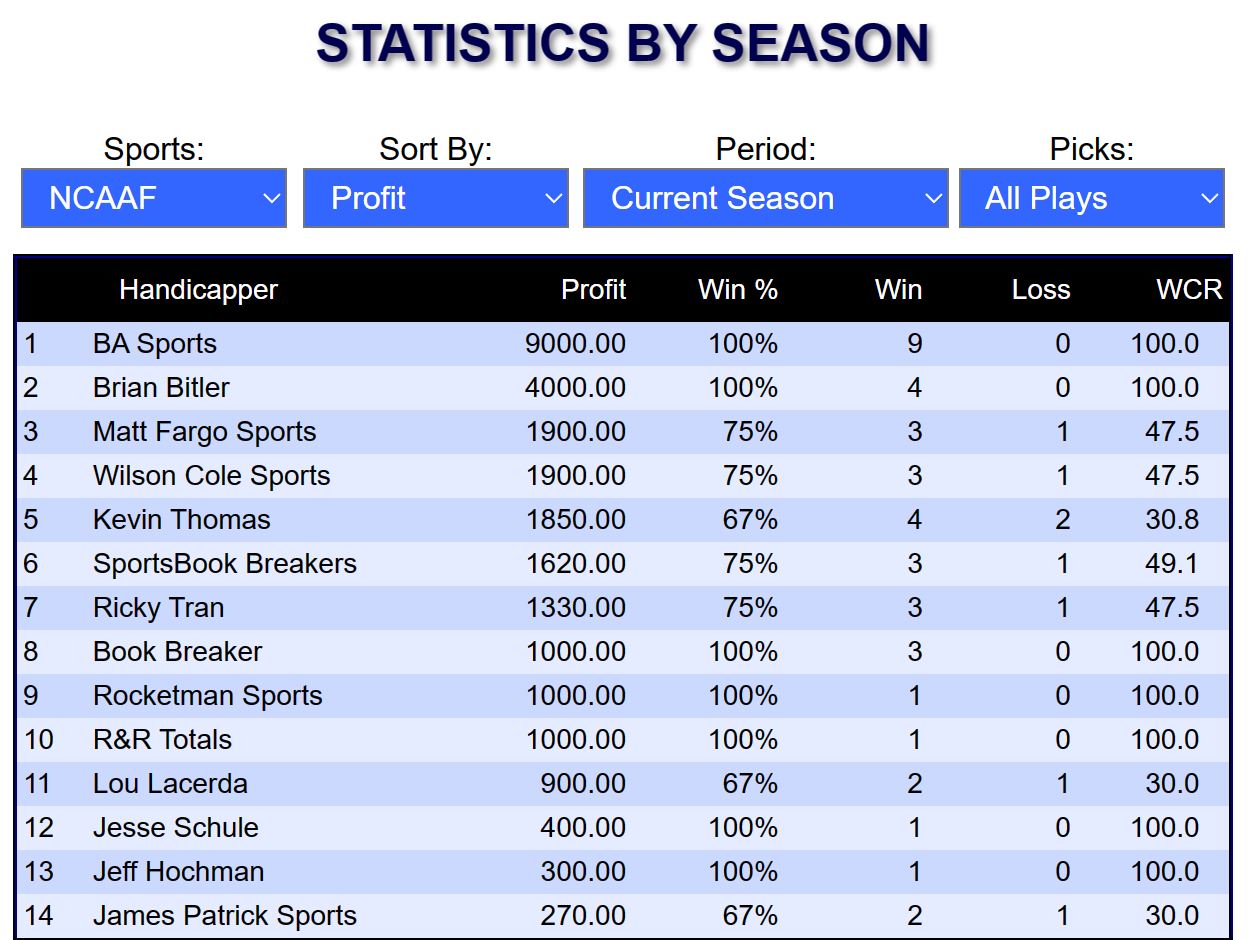Expand the Picks All Plays dropdown

click(x=1092, y=198)
